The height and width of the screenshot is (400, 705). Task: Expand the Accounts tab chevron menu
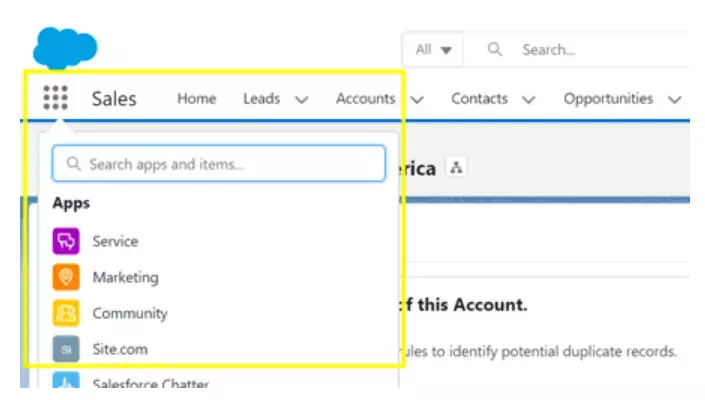tap(417, 99)
